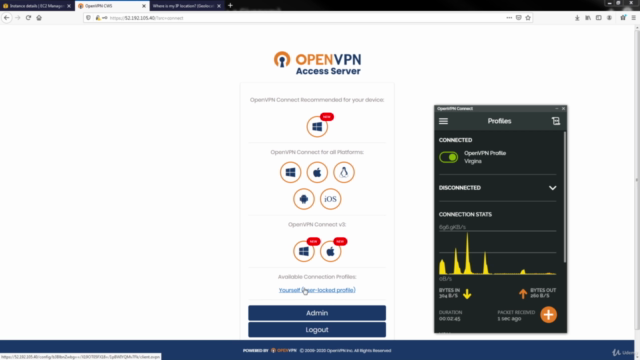Click import profile icon in Profiles header
Image resolution: width=640 pixels, height=360 pixels.
(556, 121)
